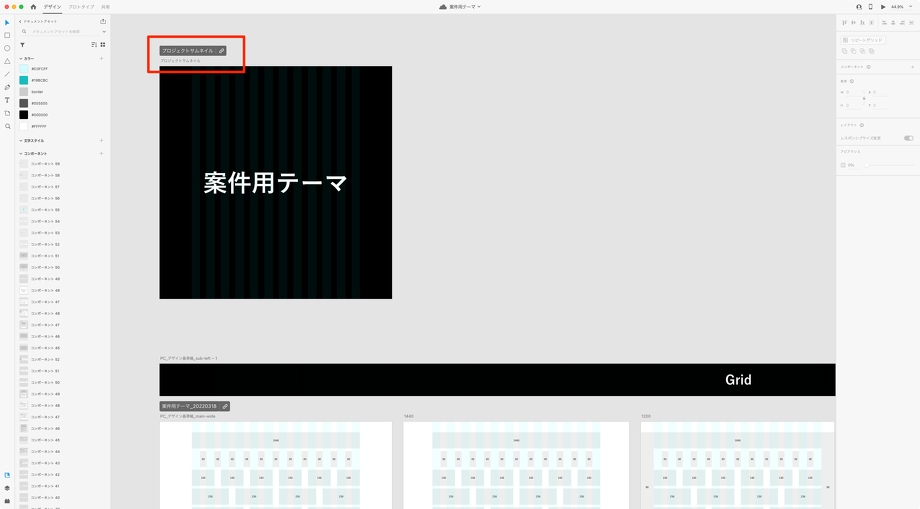Screen dimensions: 920x509
Task: Open the Layers panel icon
Action: (7, 488)
